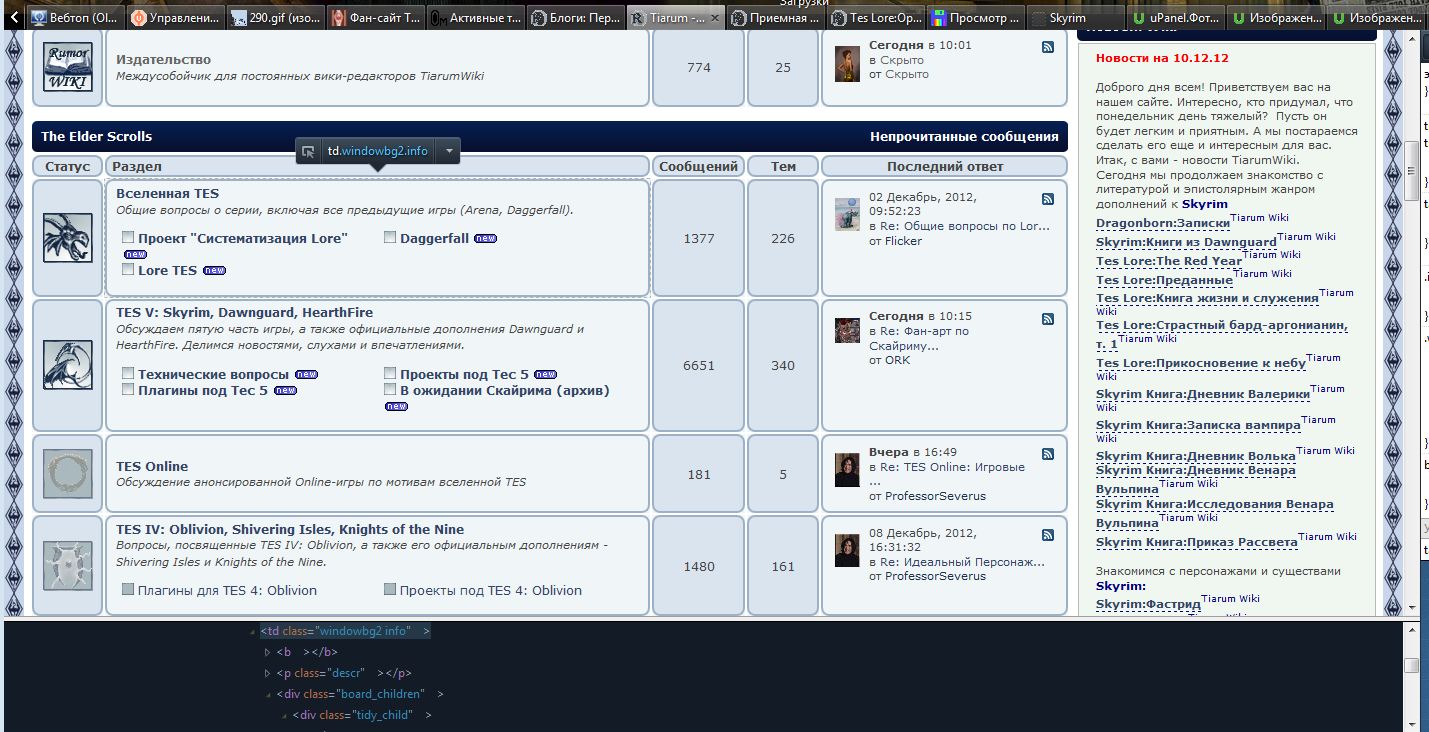The height and width of the screenshot is (732, 1429).
Task: Switch to the Skyrim browser tab
Action: (1073, 18)
